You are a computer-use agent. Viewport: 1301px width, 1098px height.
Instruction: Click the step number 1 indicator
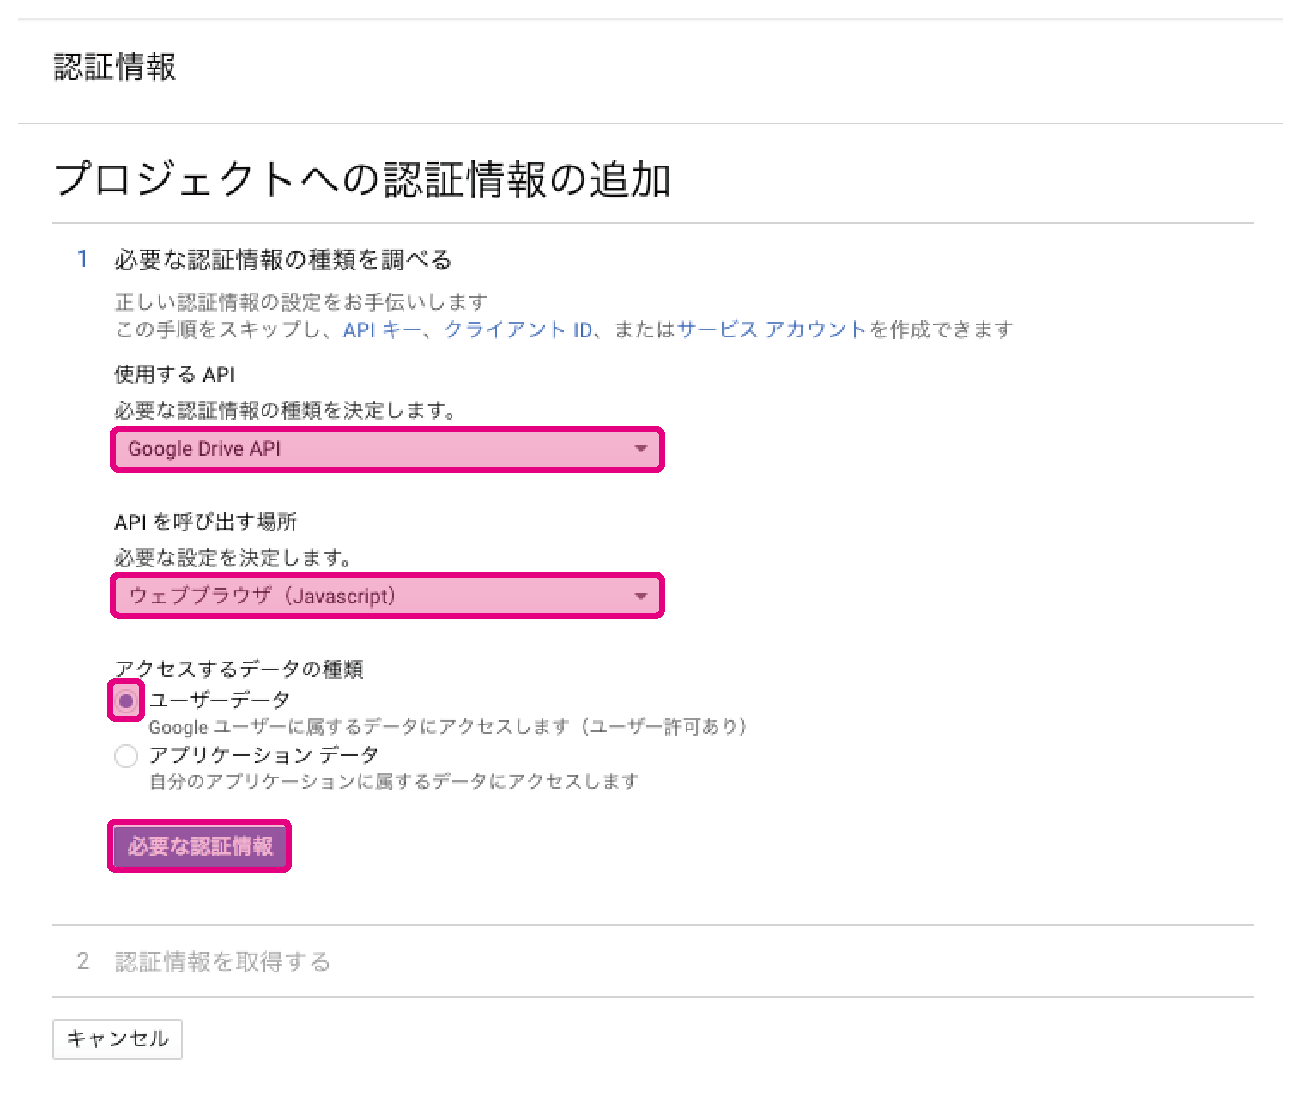(x=83, y=260)
